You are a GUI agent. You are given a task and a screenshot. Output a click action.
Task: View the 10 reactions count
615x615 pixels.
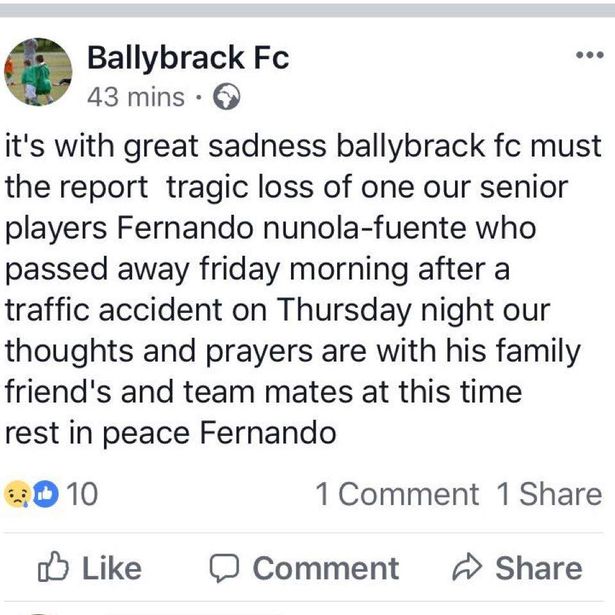[81, 494]
